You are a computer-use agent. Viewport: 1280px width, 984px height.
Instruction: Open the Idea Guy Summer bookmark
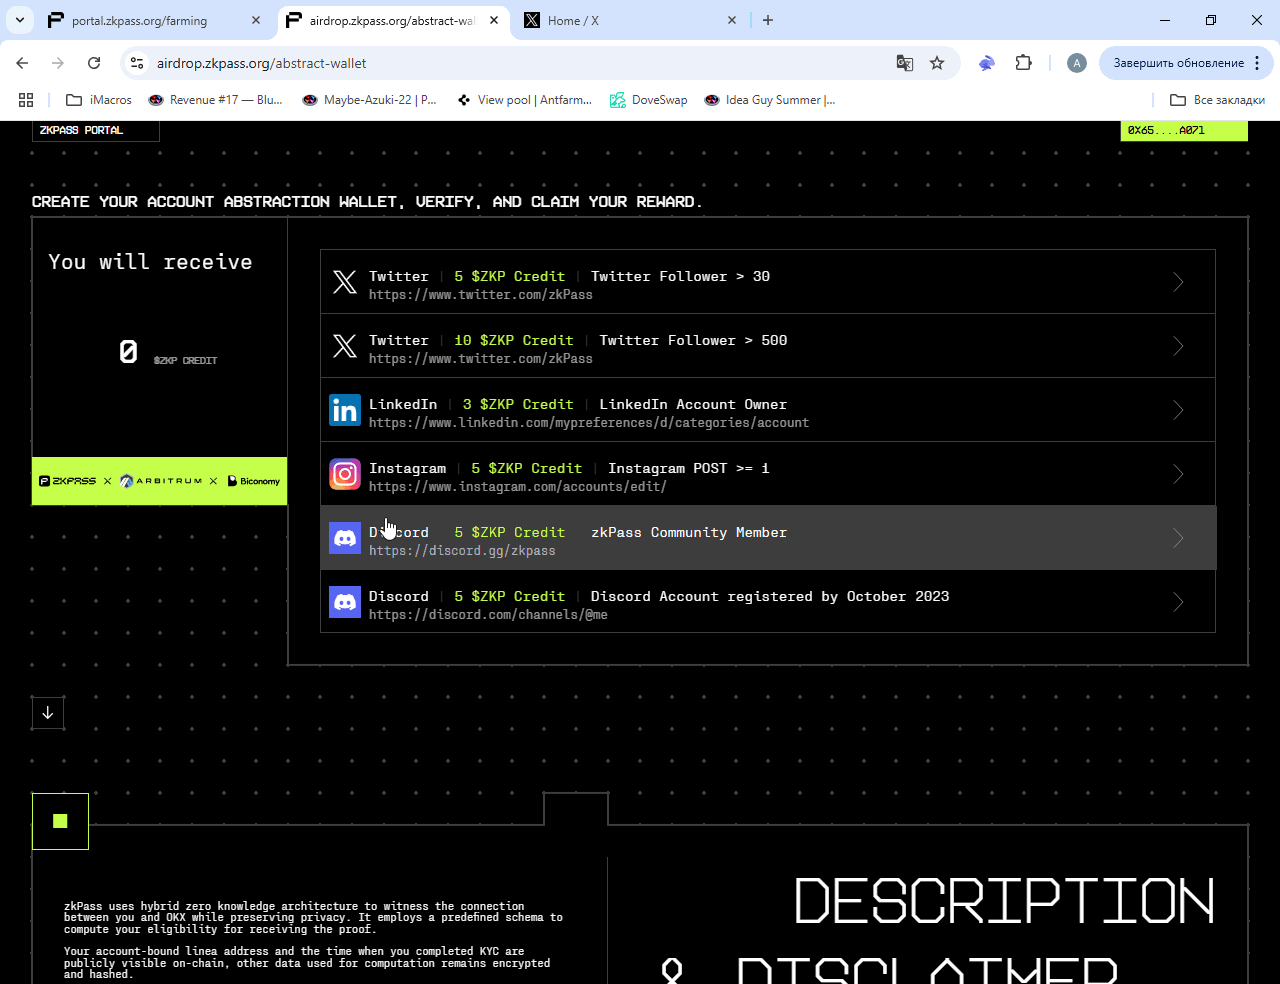point(769,100)
